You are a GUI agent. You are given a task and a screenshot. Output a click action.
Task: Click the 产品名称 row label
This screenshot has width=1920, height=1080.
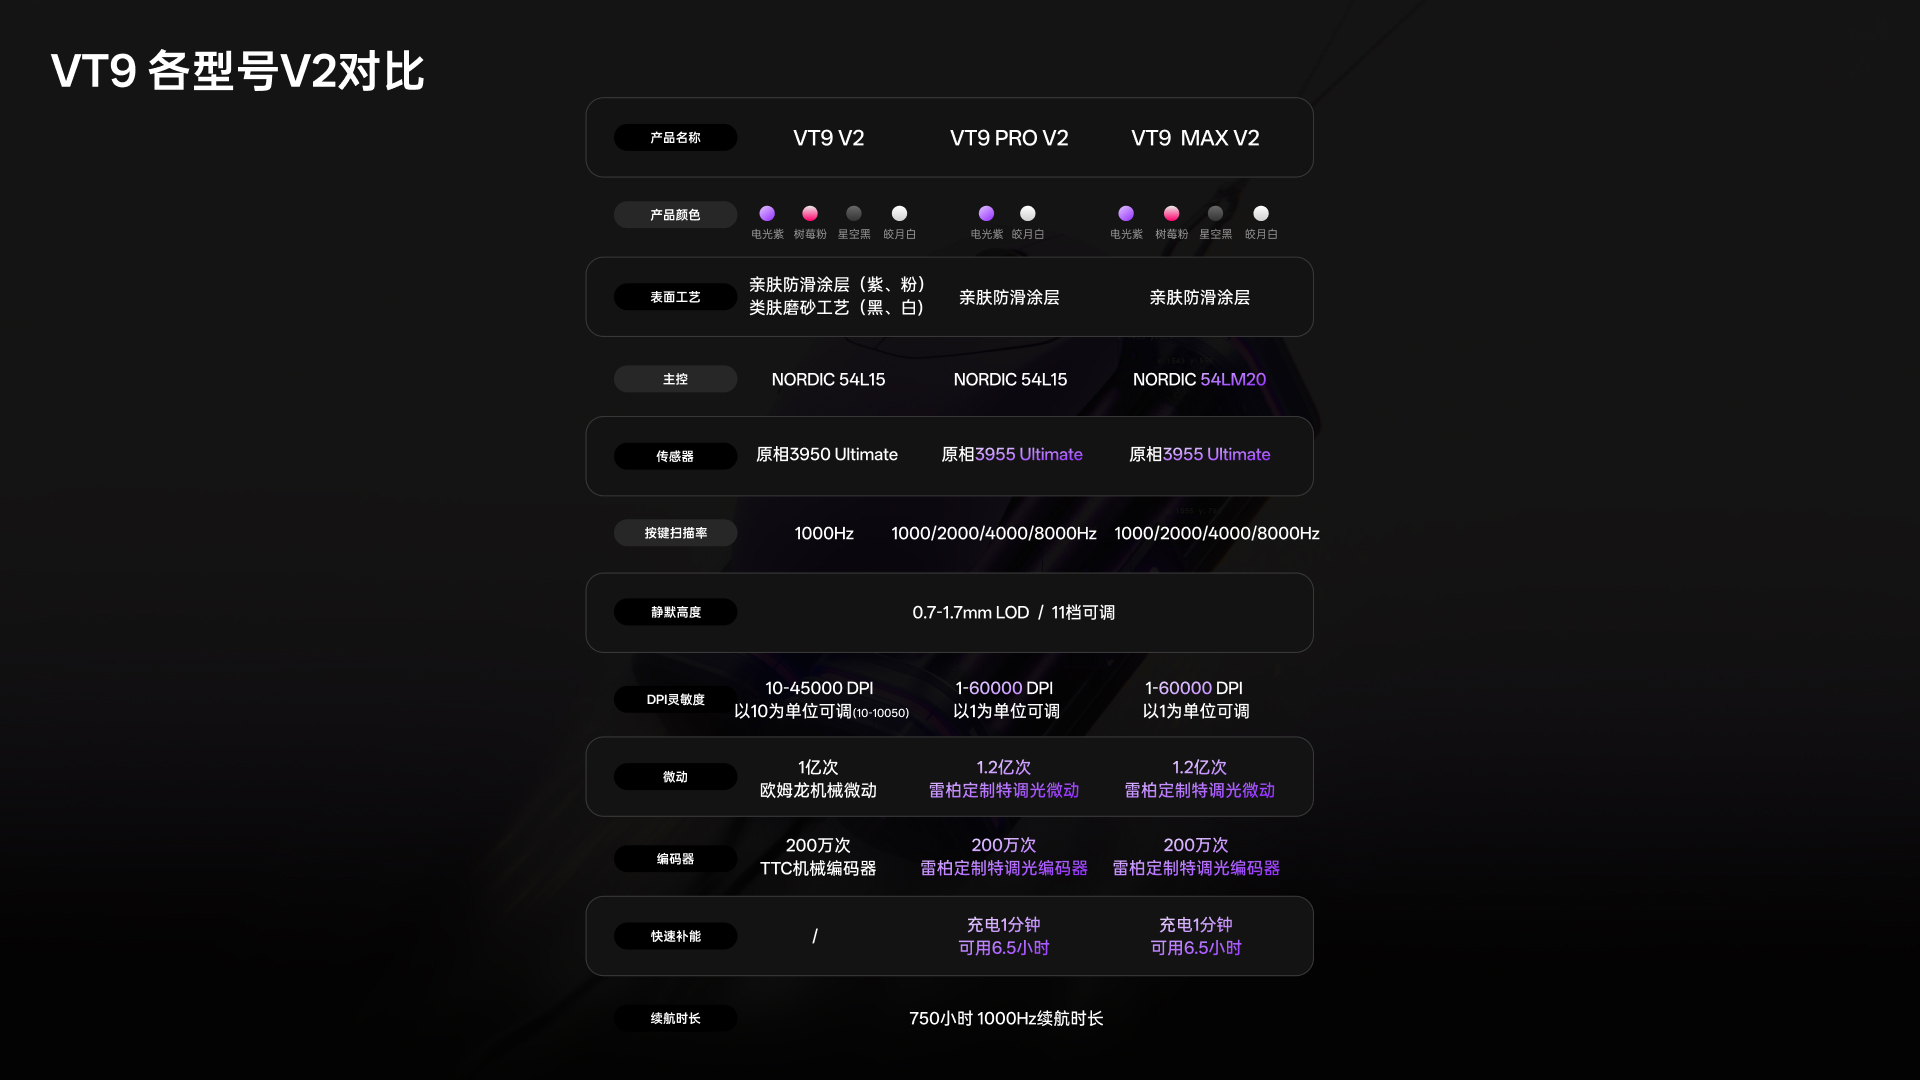[x=675, y=137]
